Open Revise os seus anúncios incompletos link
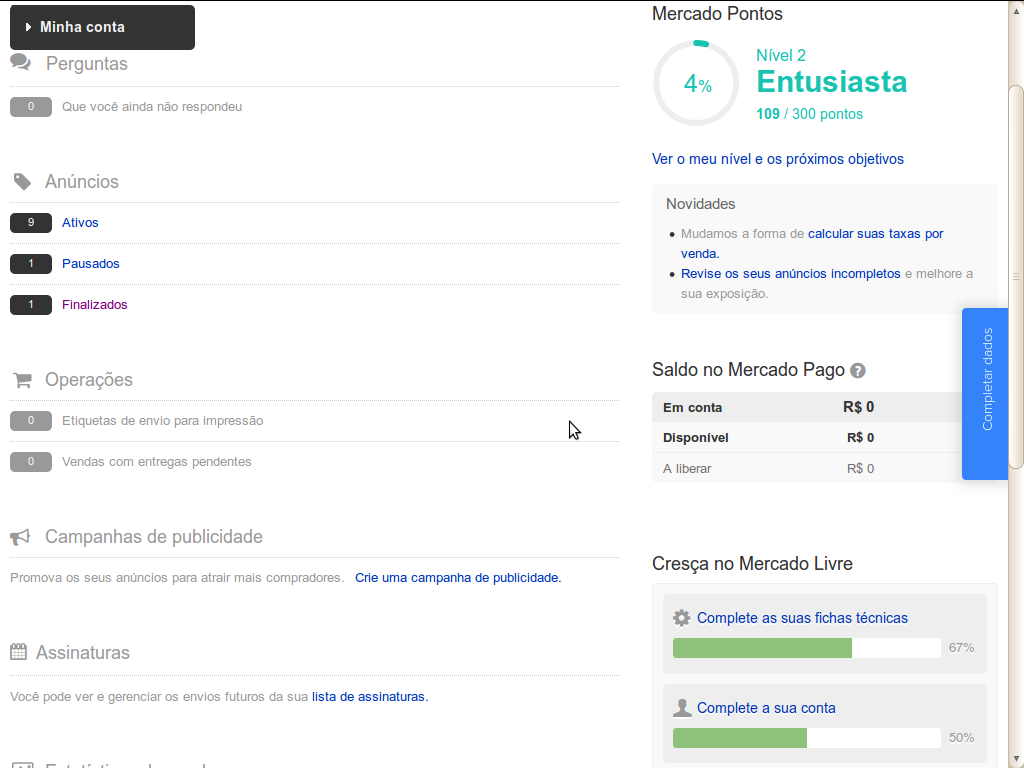1024x768 pixels. (790, 274)
